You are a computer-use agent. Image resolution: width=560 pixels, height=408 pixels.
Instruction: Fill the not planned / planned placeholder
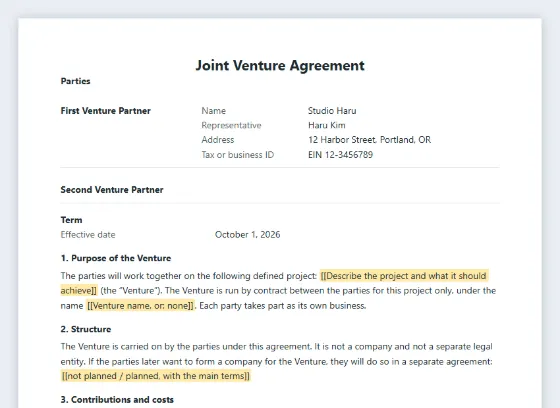click(156, 376)
